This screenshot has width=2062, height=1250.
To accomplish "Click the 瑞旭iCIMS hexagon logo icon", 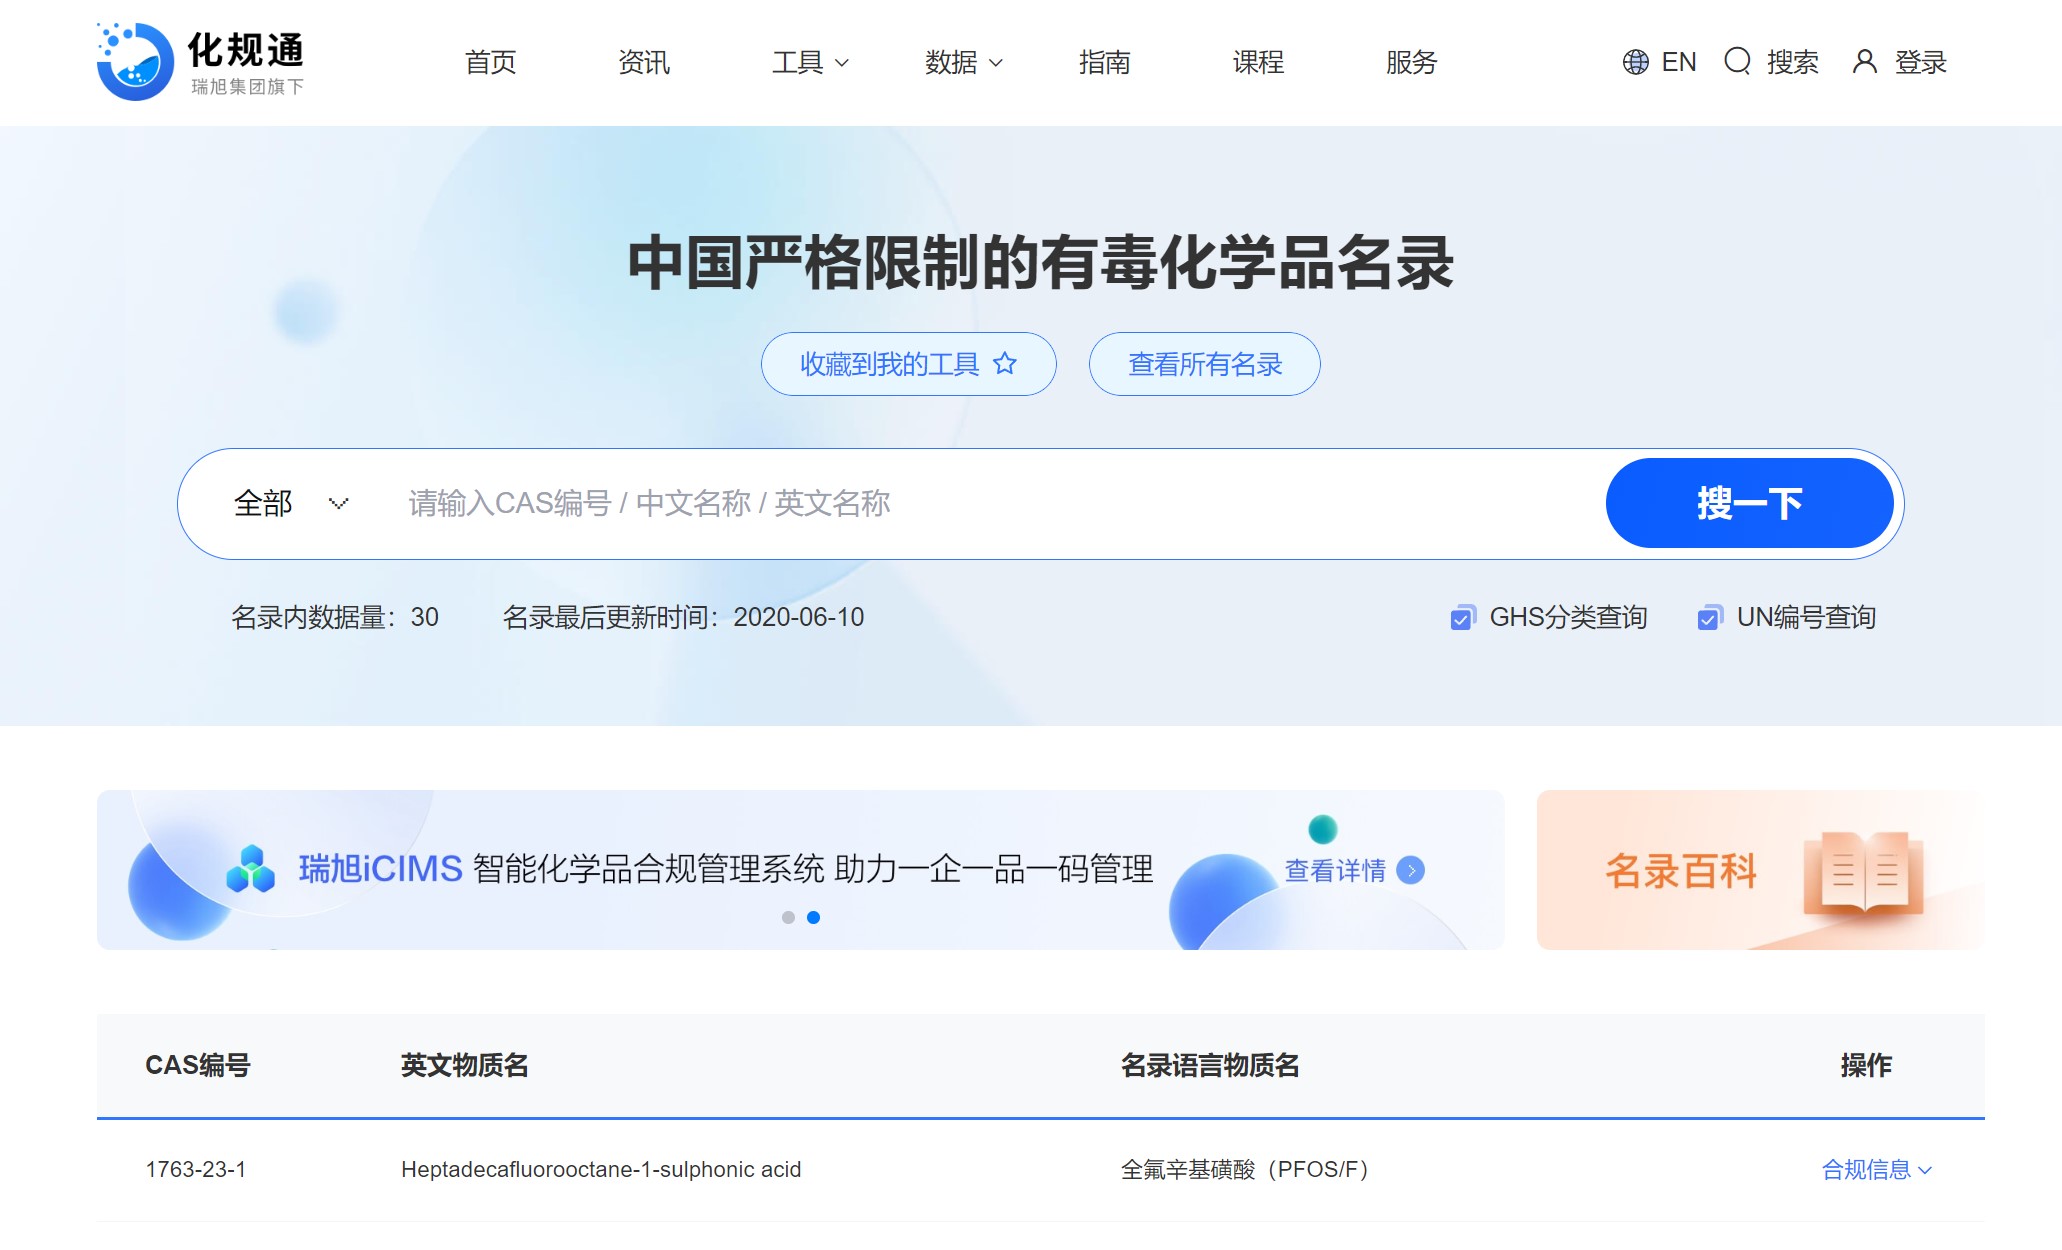I will click(251, 869).
